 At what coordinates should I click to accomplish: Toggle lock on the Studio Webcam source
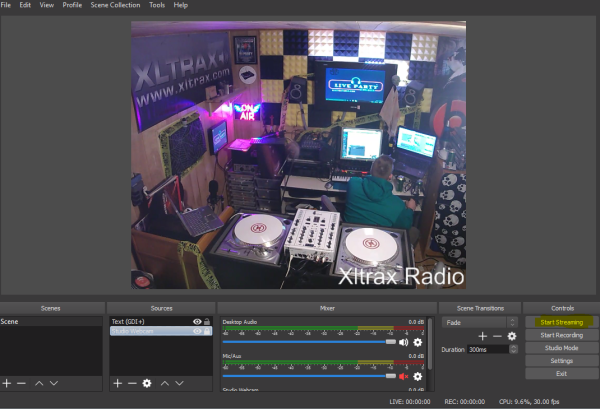click(207, 331)
